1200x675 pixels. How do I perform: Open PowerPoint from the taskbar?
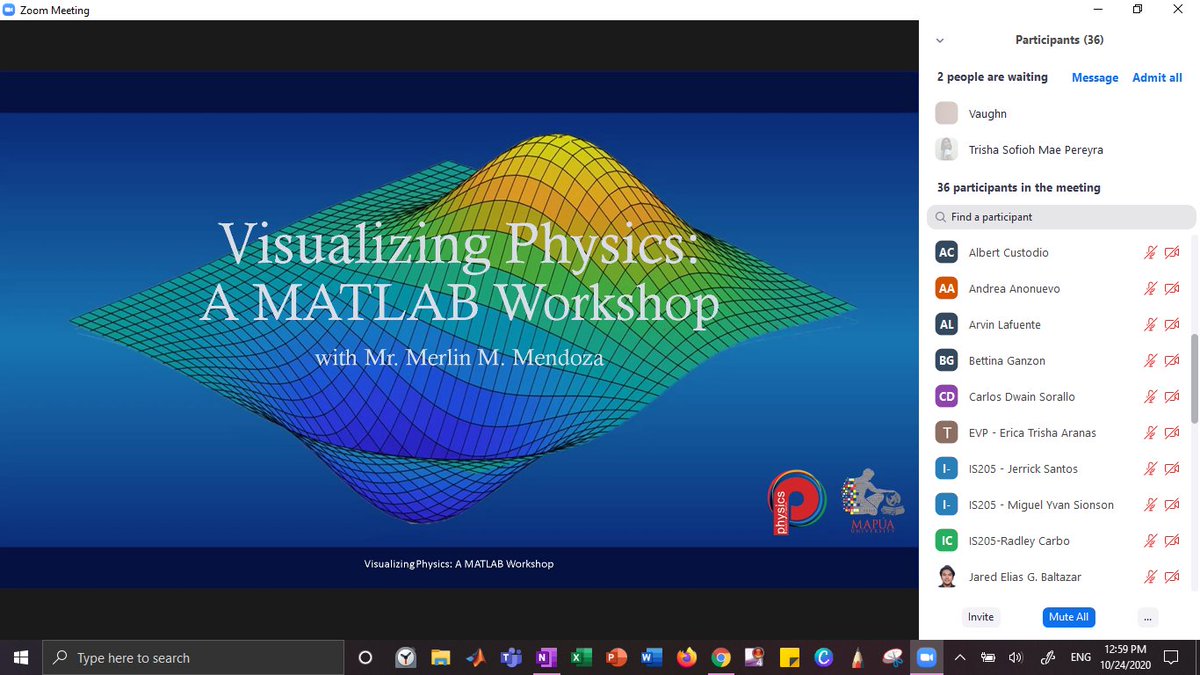click(616, 657)
